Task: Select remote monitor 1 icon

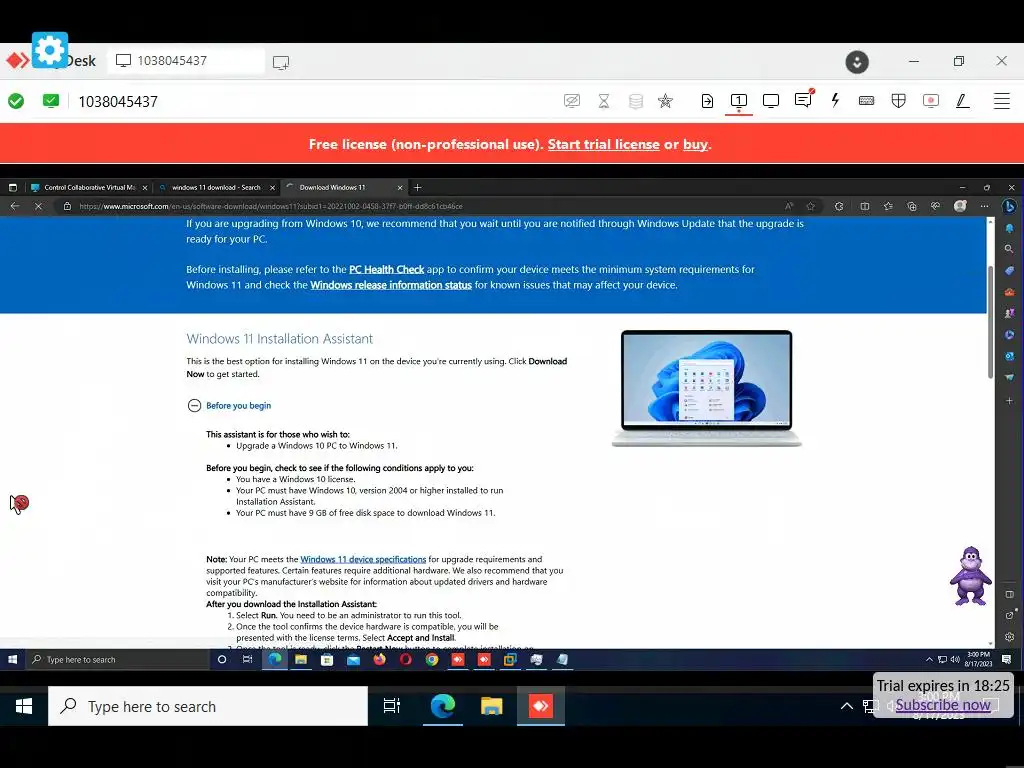Action: [739, 101]
